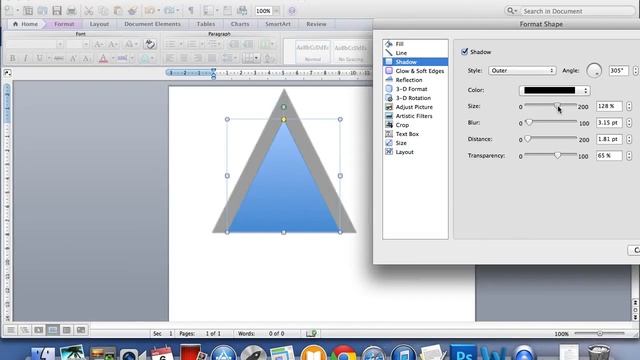Click the Format Painter brush icon
Image resolution: width=640 pixels, height=360 pixels.
coord(132,11)
